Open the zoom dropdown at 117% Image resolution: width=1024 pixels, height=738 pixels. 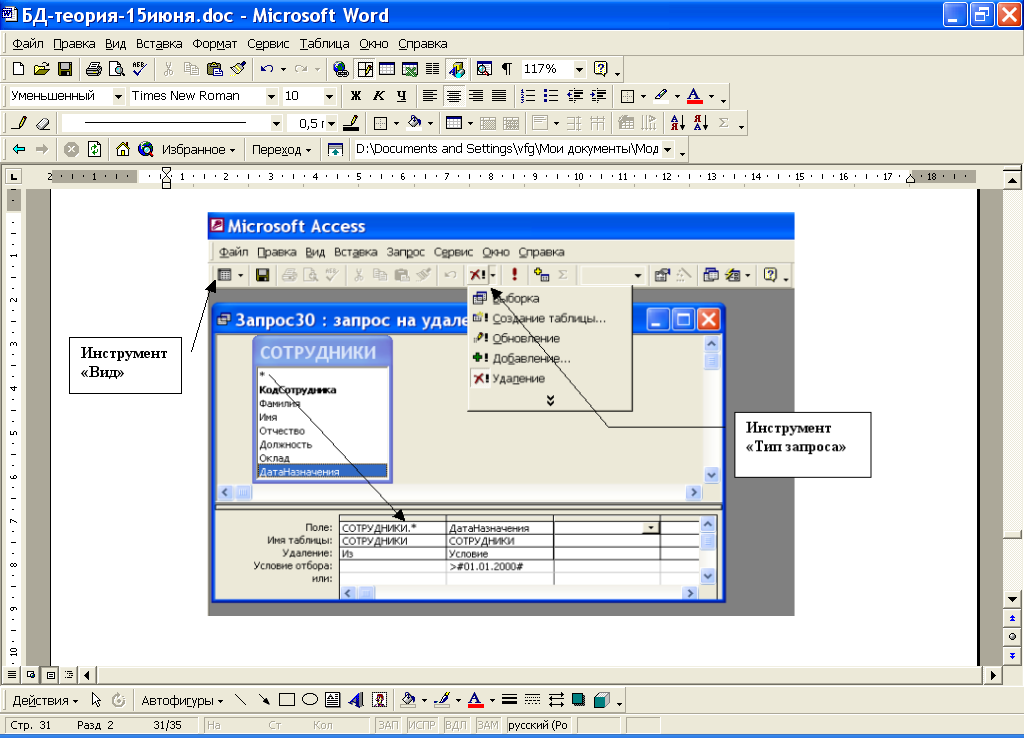pos(579,69)
